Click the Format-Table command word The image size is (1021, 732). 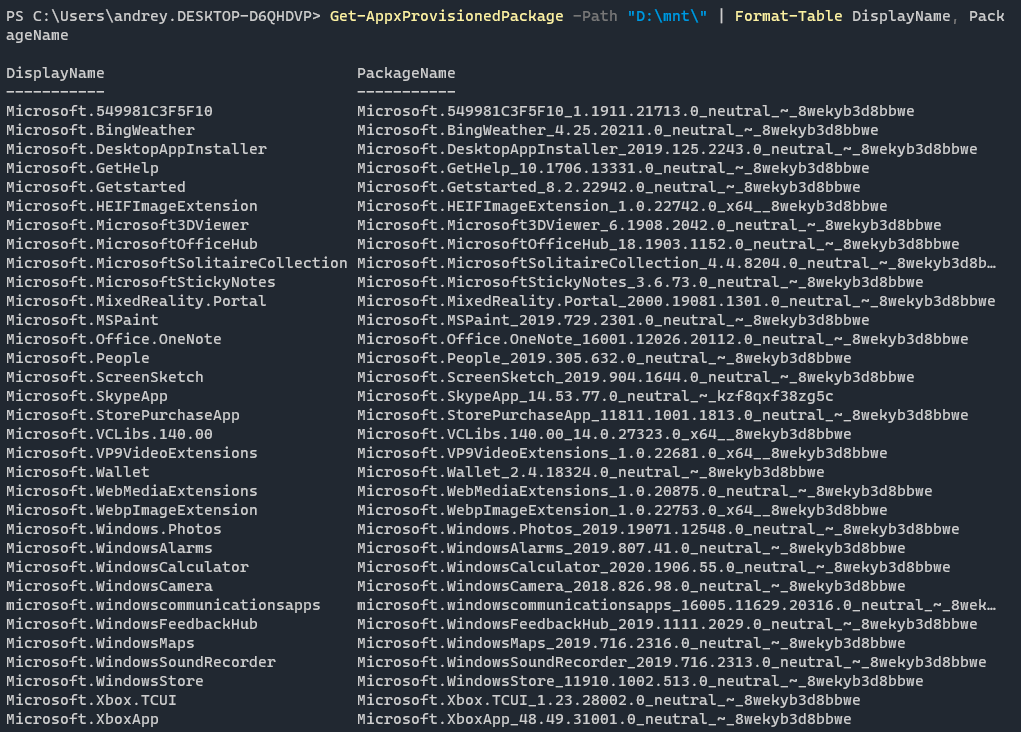coord(789,16)
